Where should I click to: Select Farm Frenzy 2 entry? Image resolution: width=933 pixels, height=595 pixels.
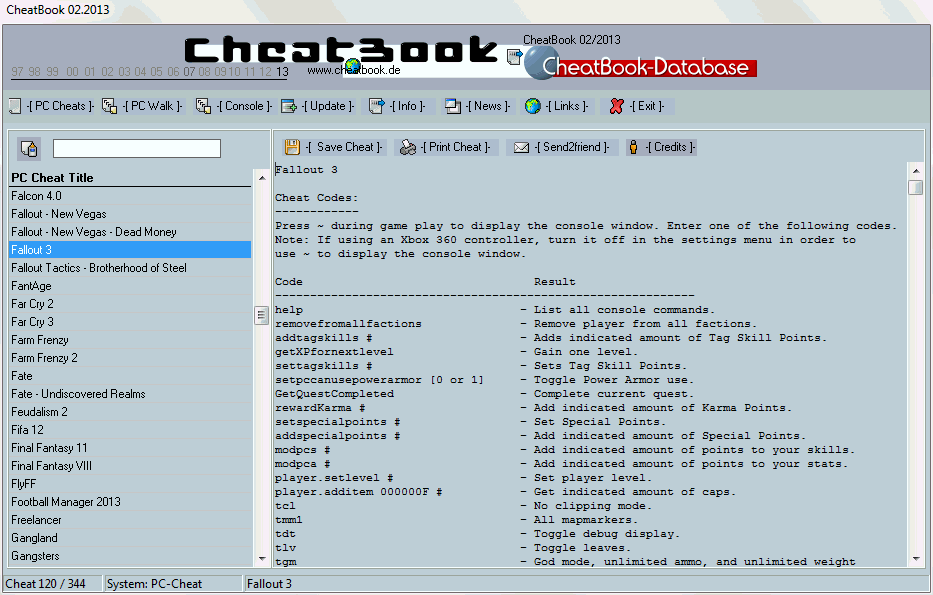coord(131,358)
